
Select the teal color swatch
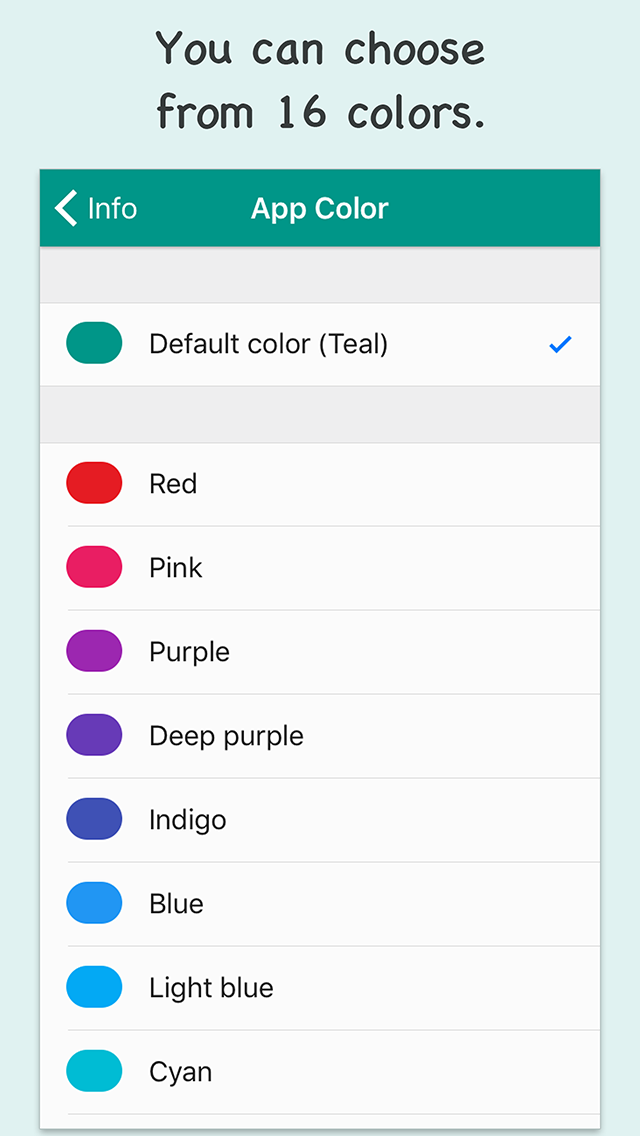94,343
